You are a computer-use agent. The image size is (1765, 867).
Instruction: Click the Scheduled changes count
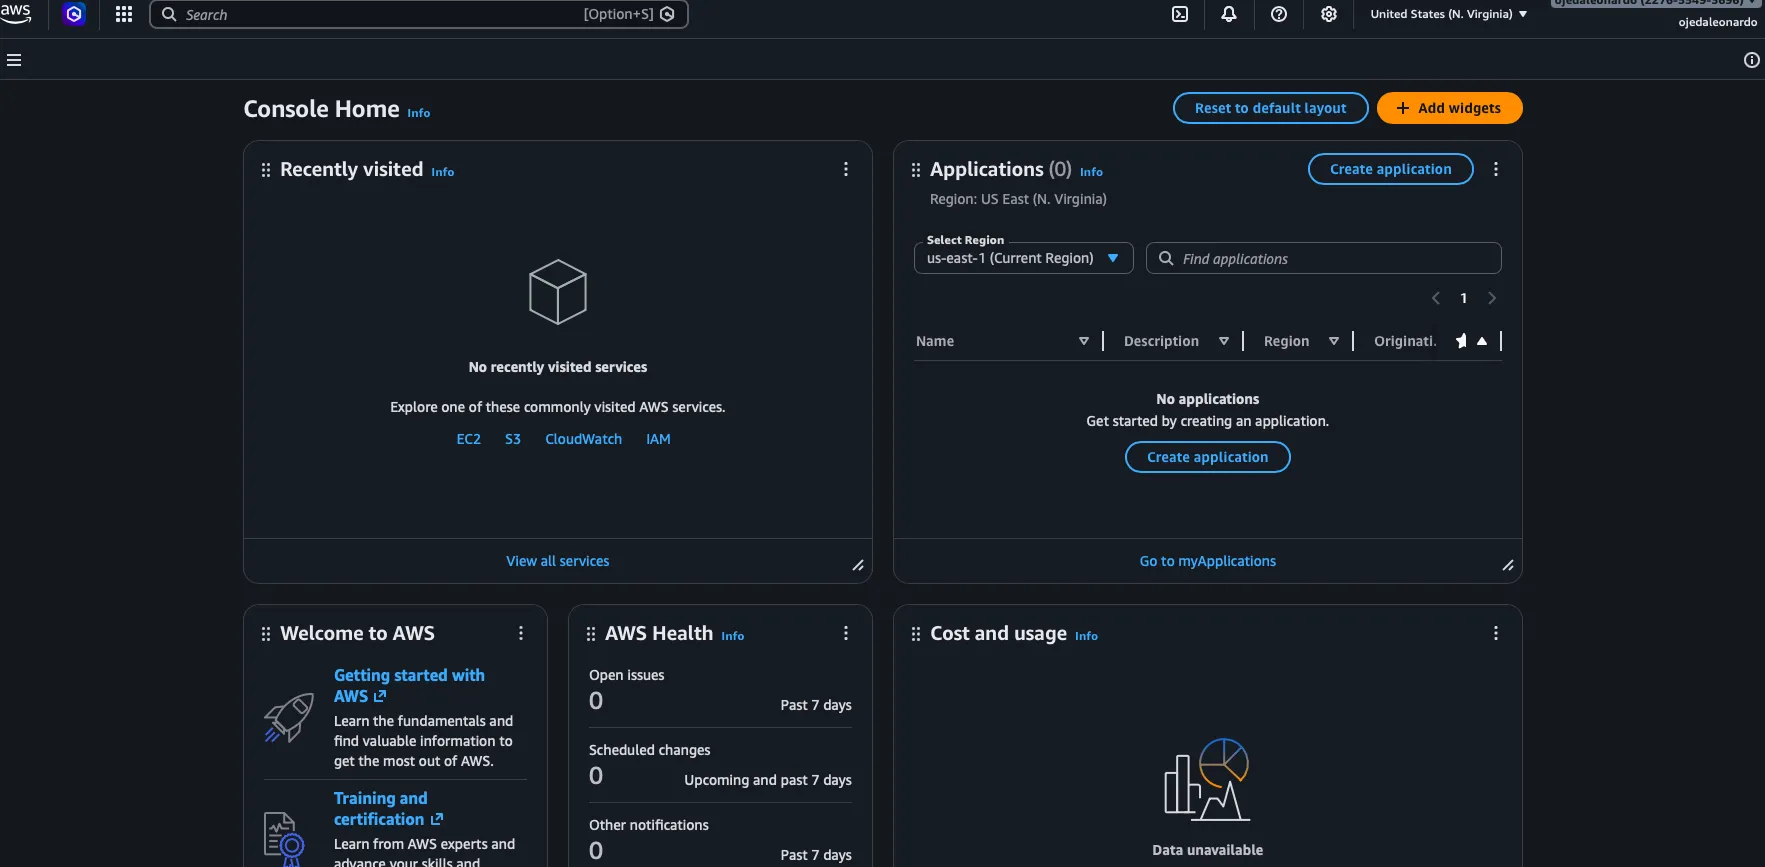596,776
